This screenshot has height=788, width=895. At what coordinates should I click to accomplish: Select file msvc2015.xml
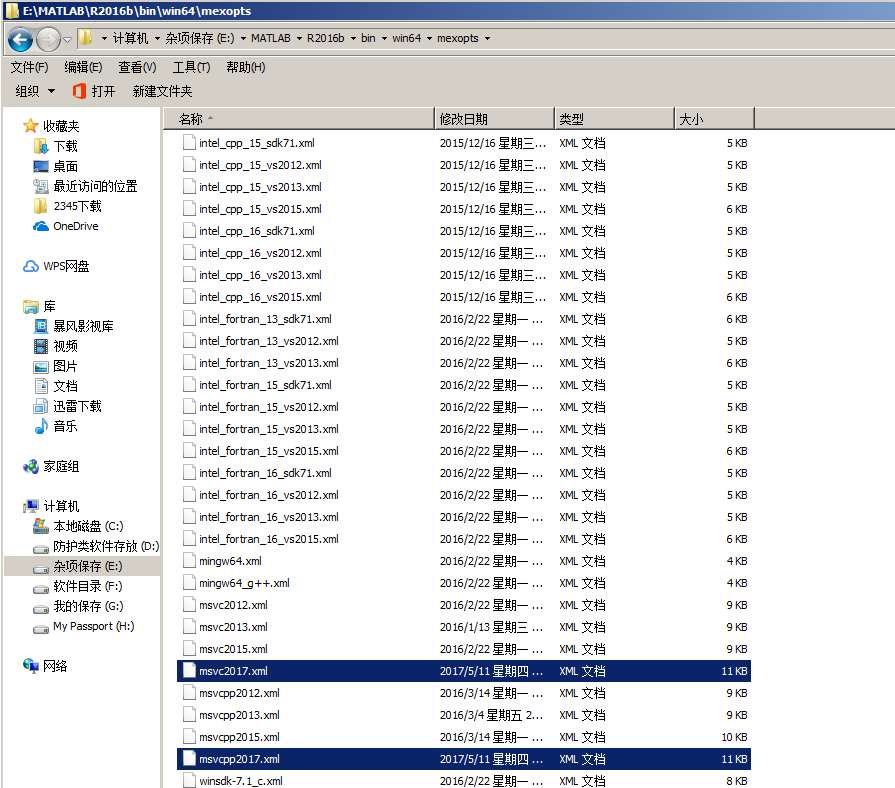click(x=463, y=649)
